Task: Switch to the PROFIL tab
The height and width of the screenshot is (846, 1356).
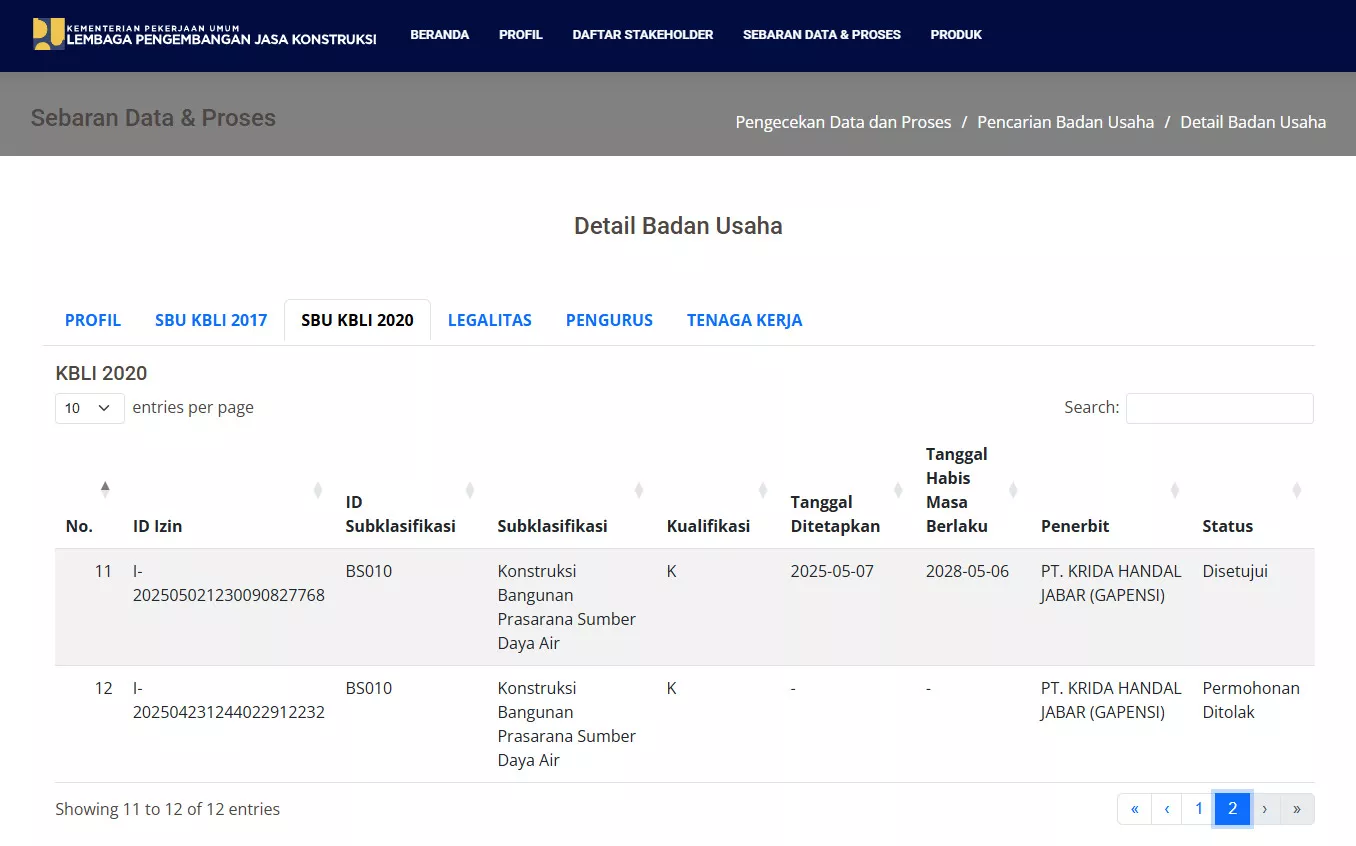Action: [x=93, y=320]
